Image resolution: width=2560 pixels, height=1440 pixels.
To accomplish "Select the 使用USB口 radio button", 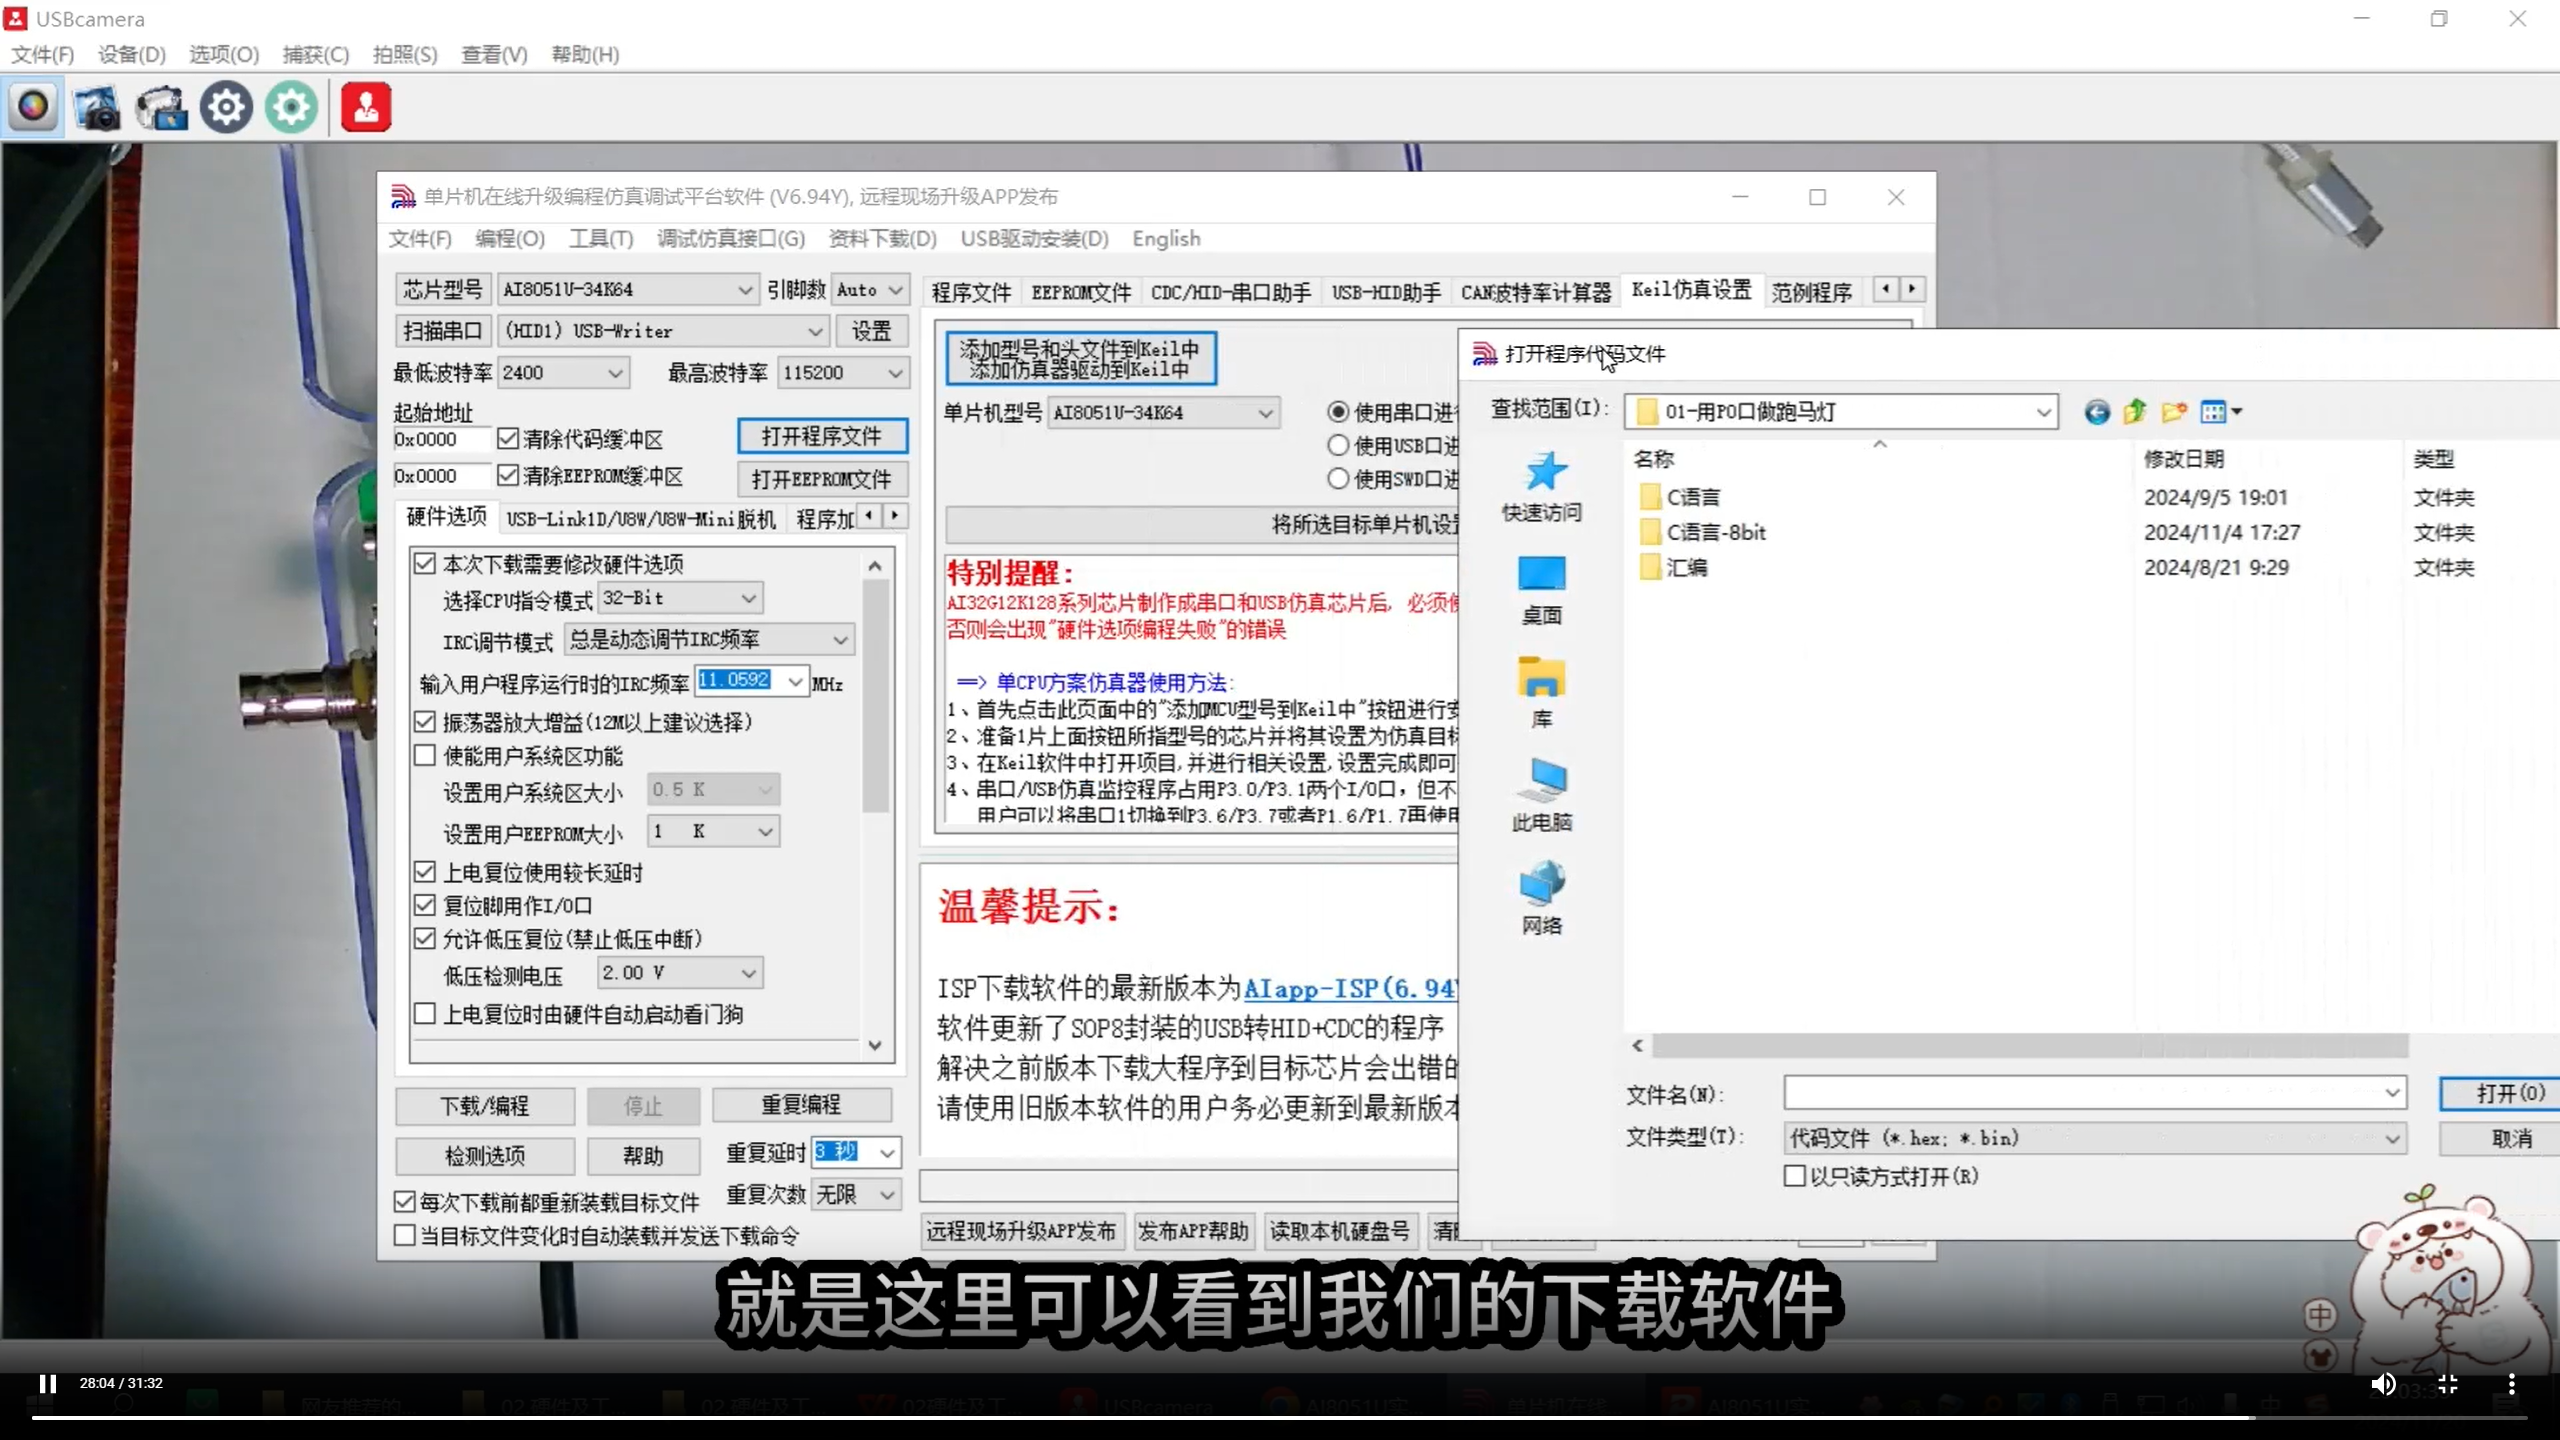I will [1337, 446].
